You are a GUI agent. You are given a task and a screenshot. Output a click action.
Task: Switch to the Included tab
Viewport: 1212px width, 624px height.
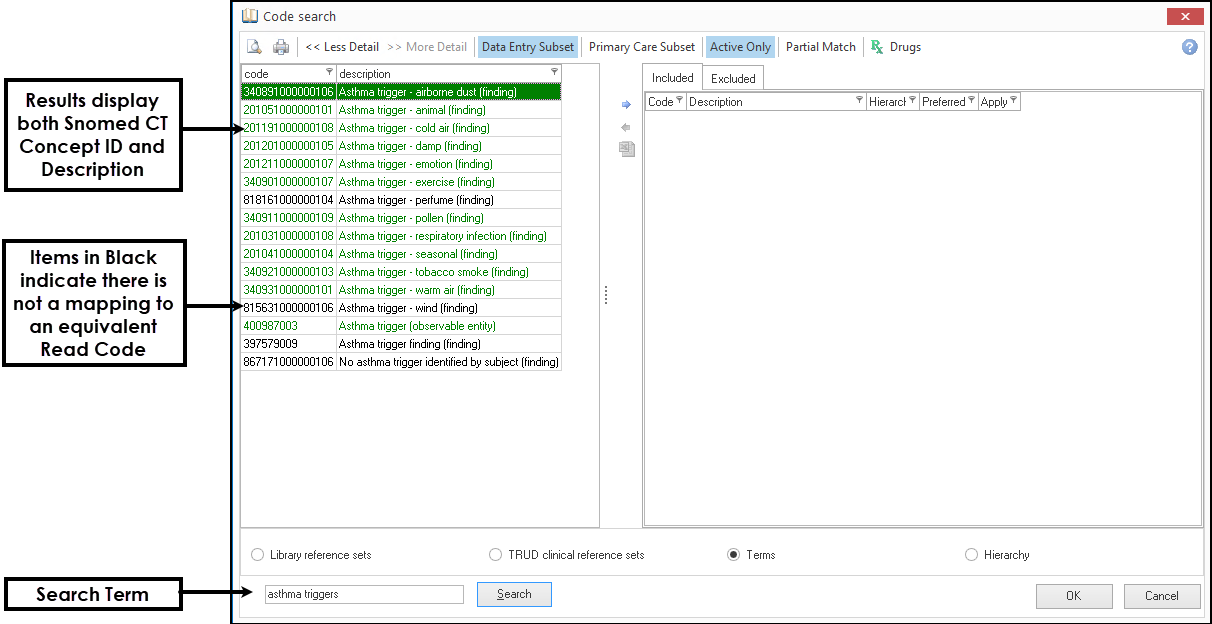(x=673, y=78)
